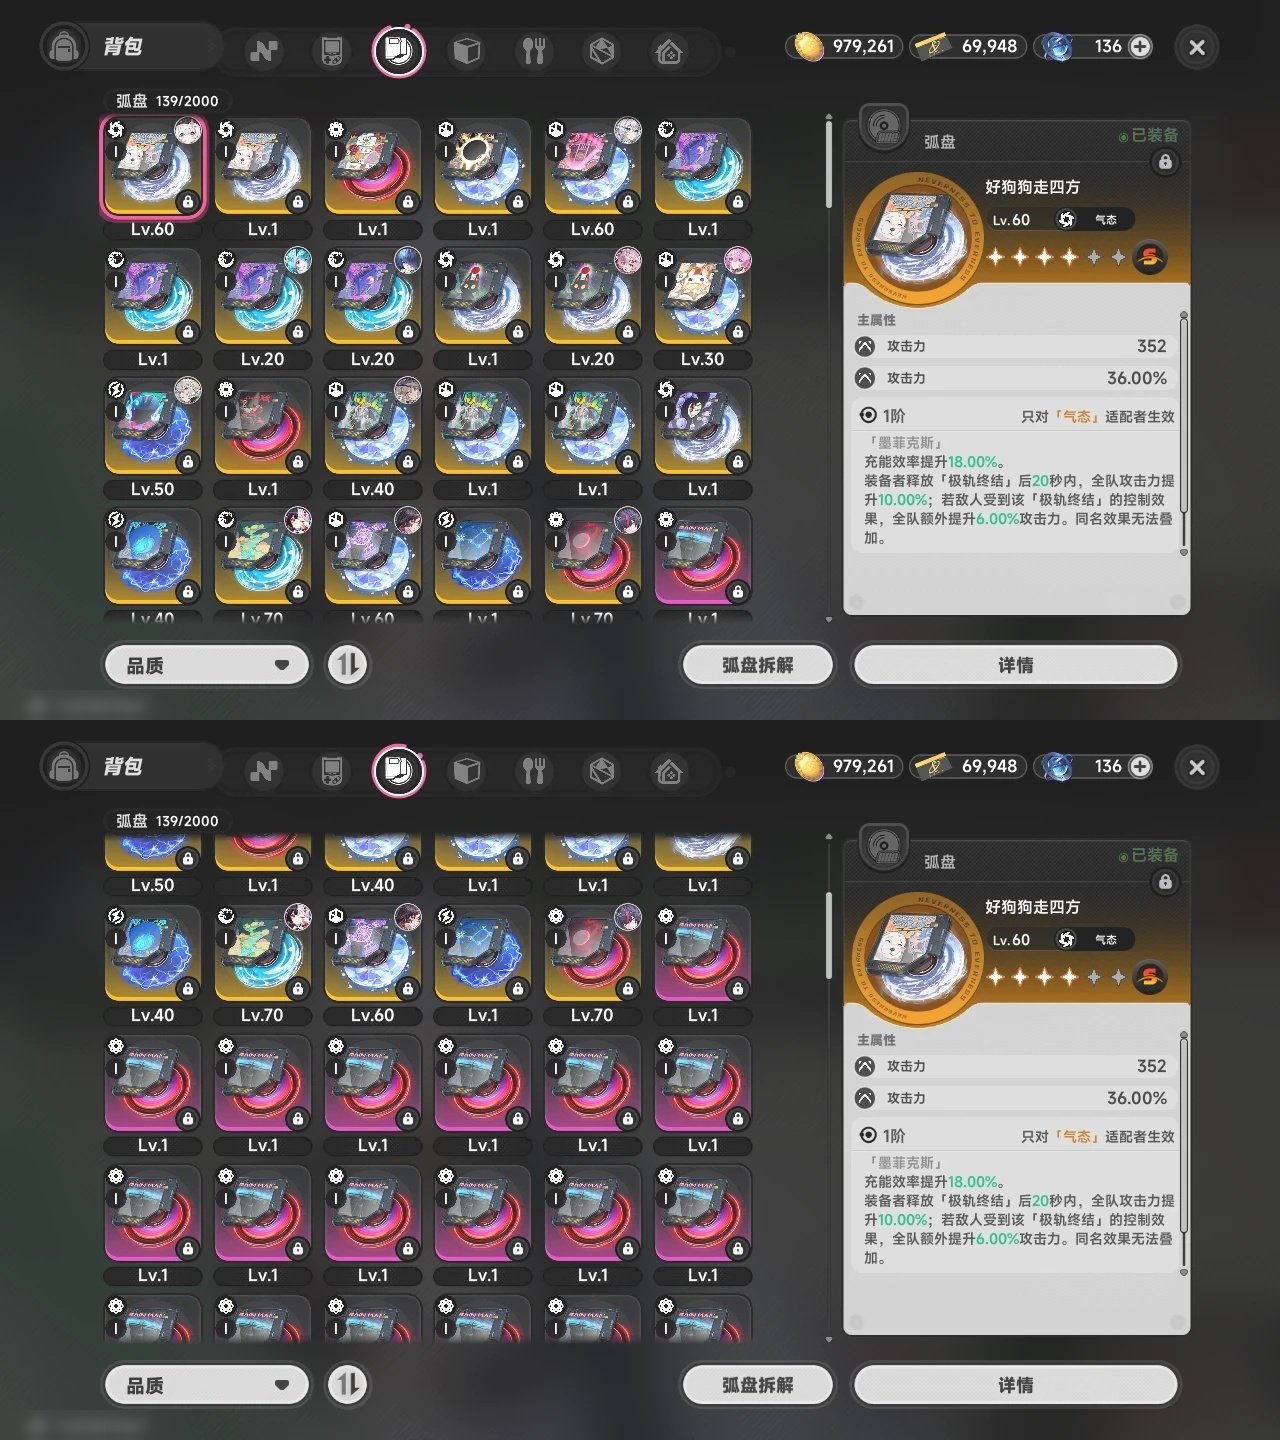The image size is (1280, 1440).
Task: Toggle the lock on the Lv.30 arc disc
Action: [x=737, y=332]
